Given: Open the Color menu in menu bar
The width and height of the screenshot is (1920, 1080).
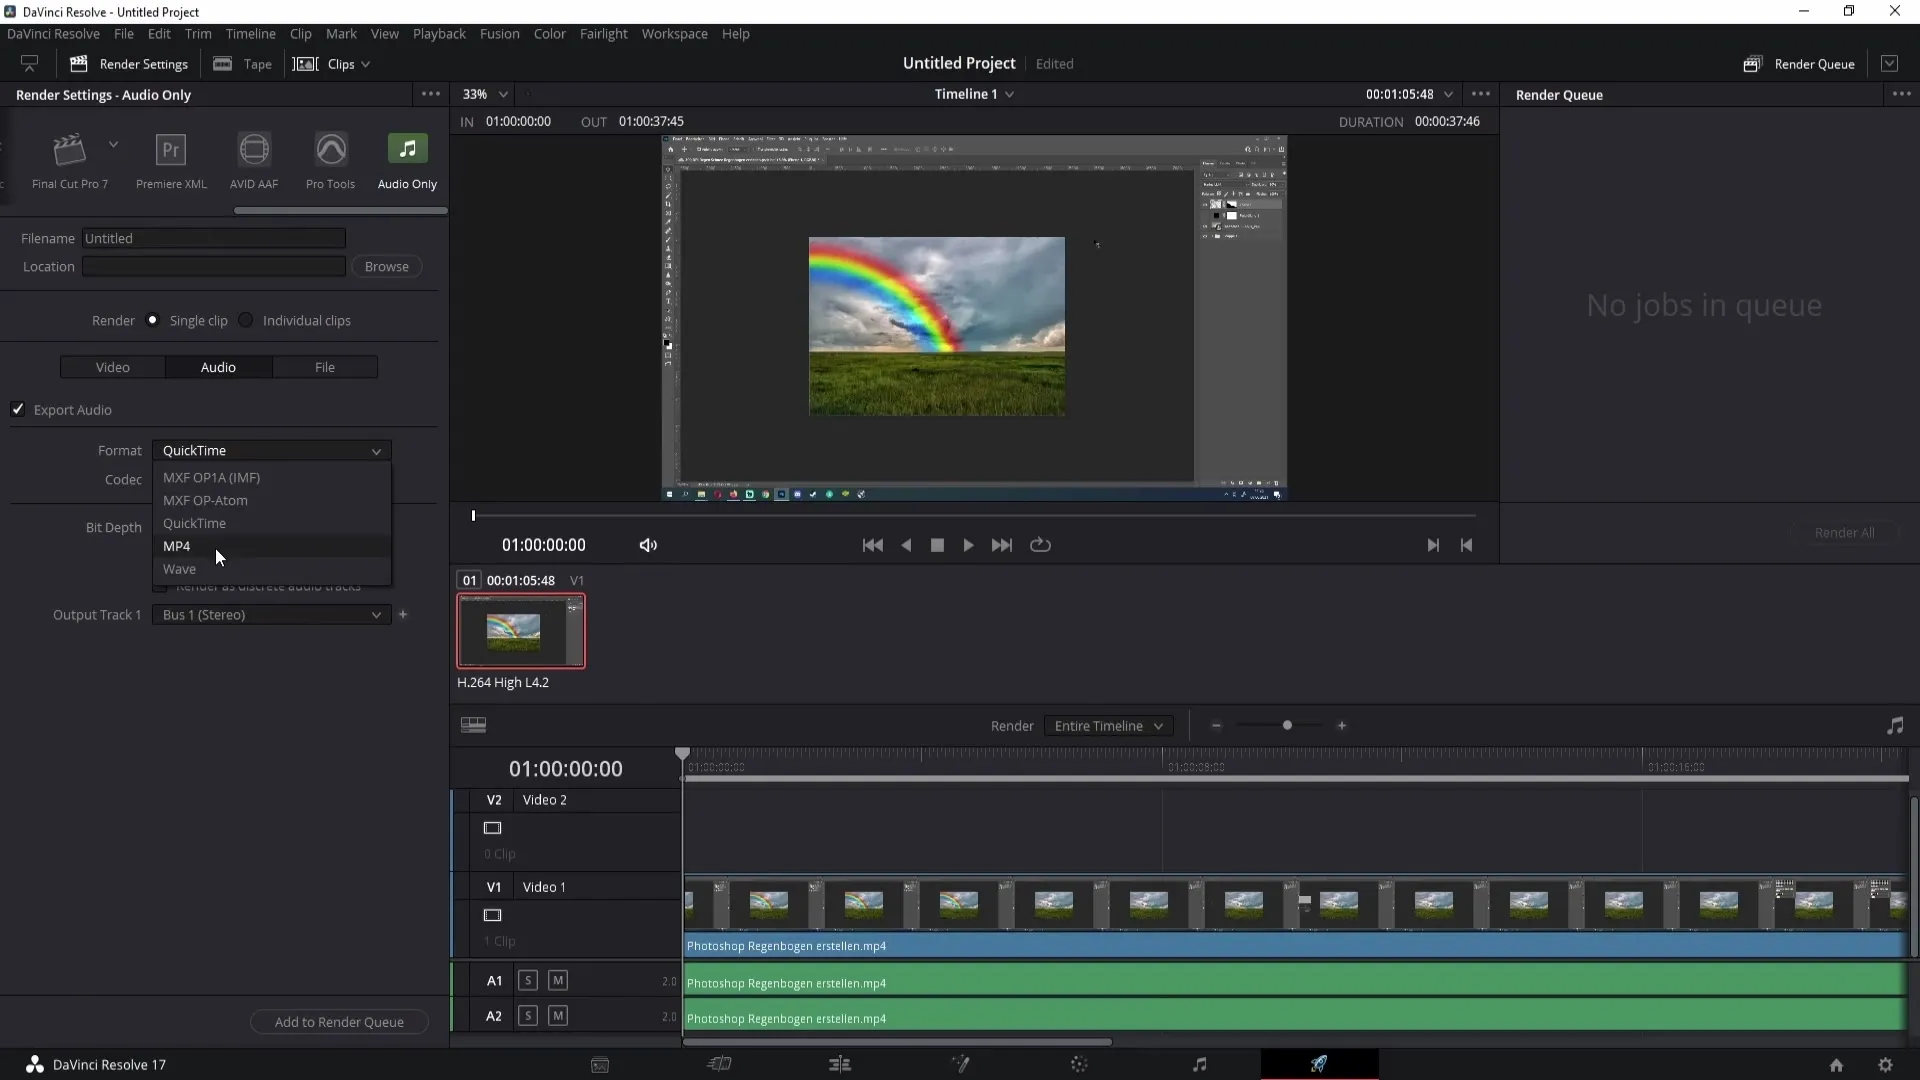Looking at the screenshot, I should point(550,33).
